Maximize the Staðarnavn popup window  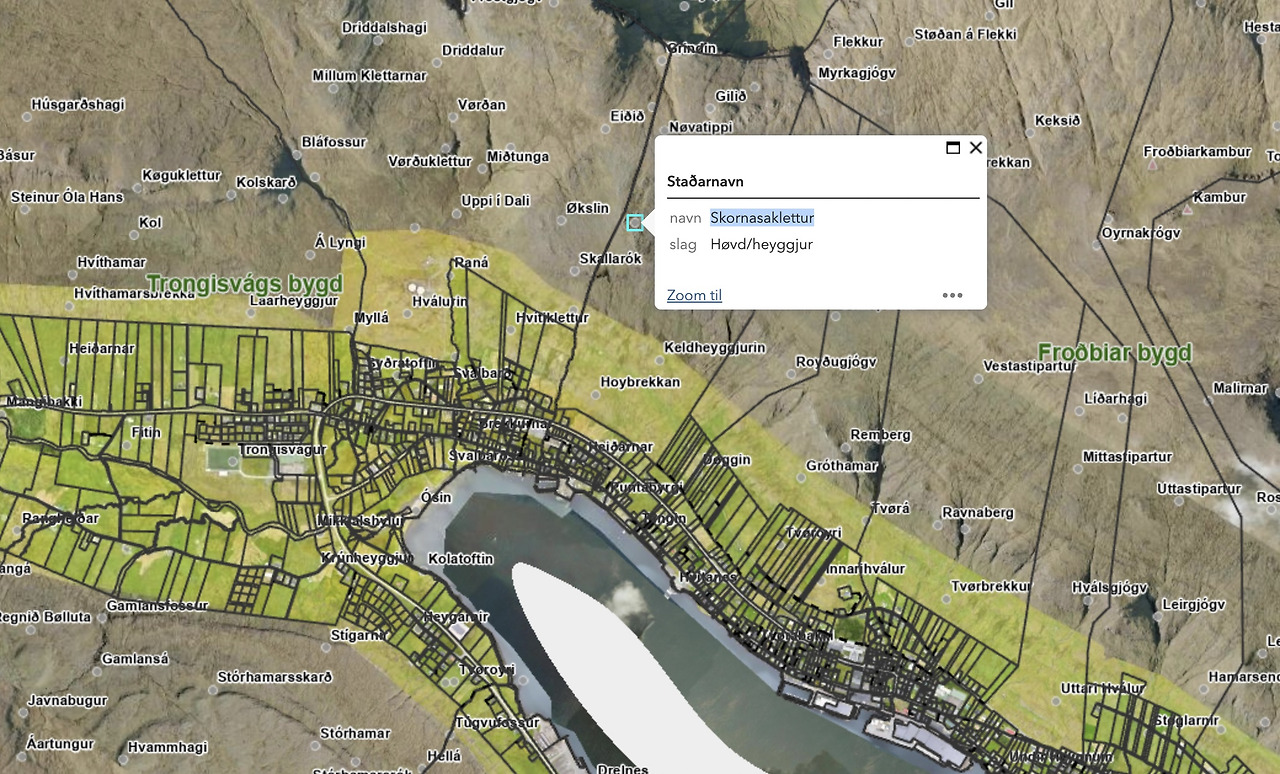pyautogui.click(x=953, y=148)
